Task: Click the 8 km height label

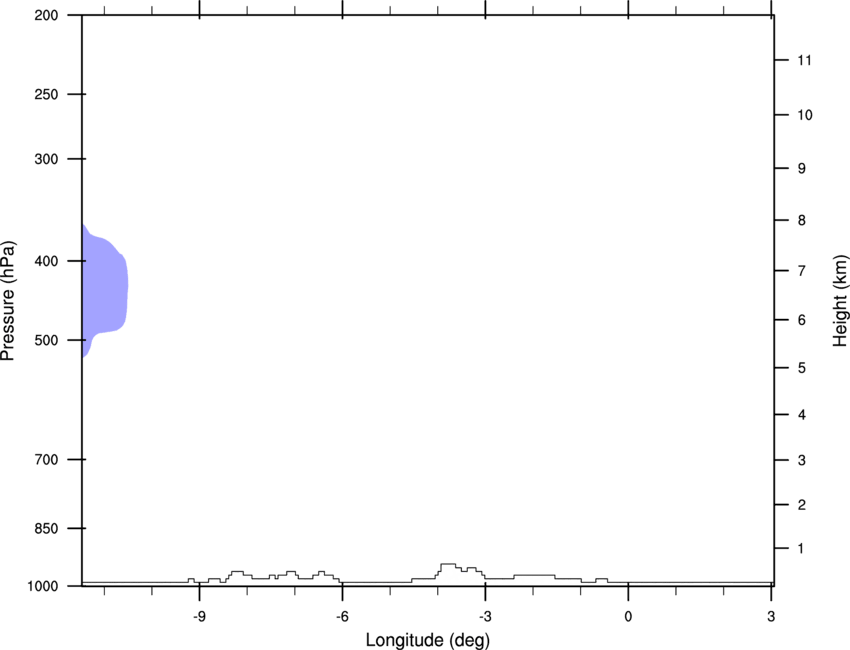Action: (802, 220)
